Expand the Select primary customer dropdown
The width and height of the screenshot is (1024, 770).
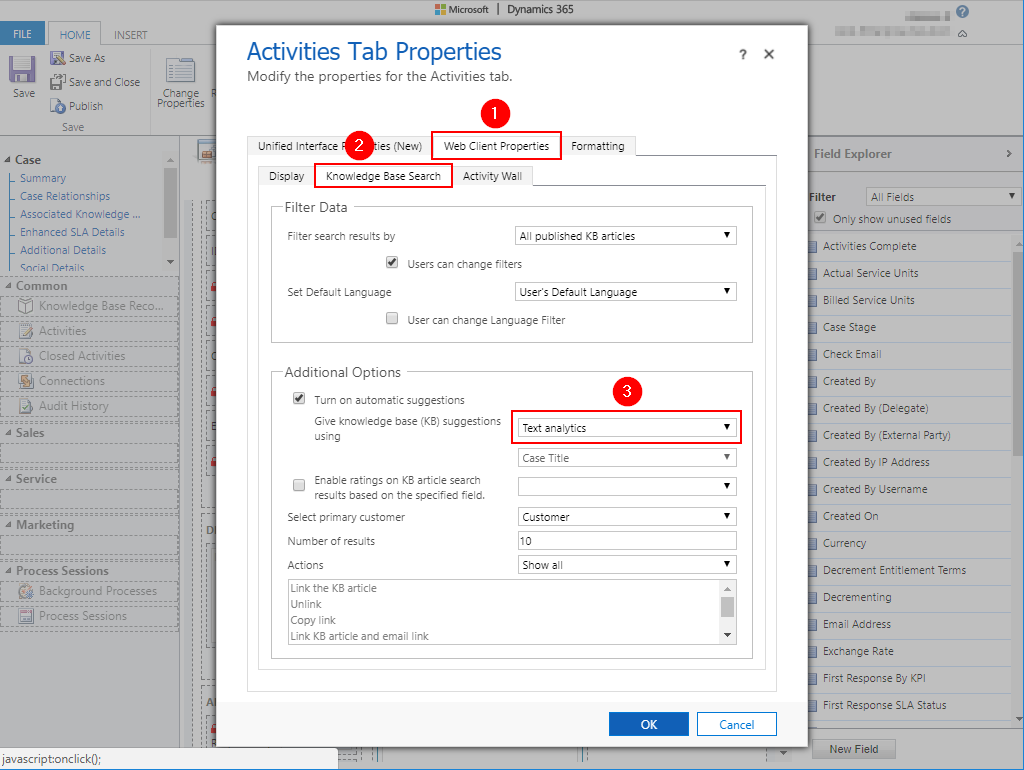pyautogui.click(x=627, y=517)
